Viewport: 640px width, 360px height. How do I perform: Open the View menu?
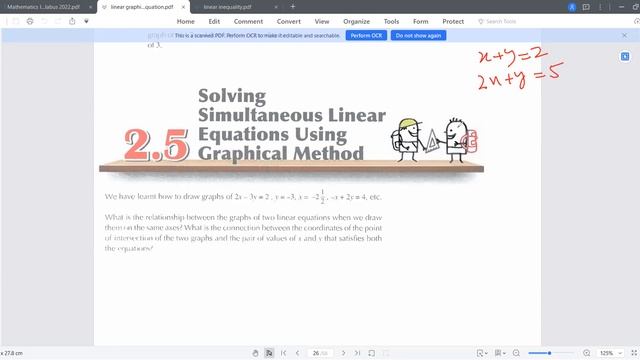(322, 21)
